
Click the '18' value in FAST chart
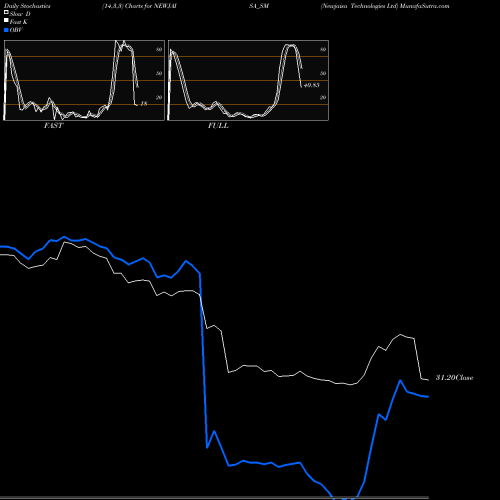144,104
